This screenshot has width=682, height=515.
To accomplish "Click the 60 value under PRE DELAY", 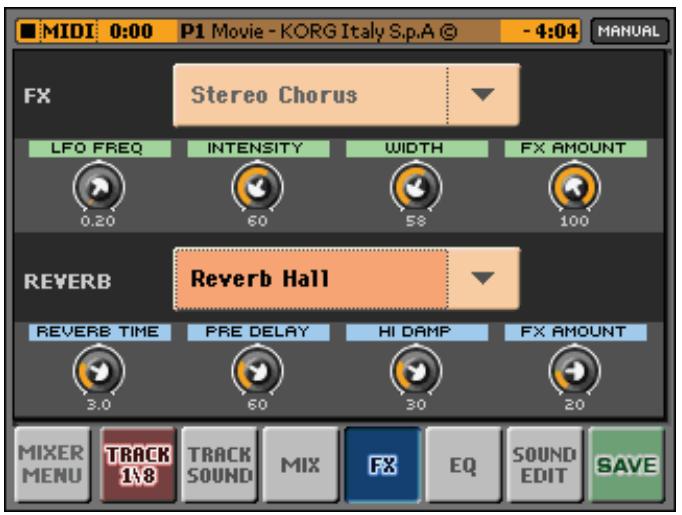I will pyautogui.click(x=257, y=405).
